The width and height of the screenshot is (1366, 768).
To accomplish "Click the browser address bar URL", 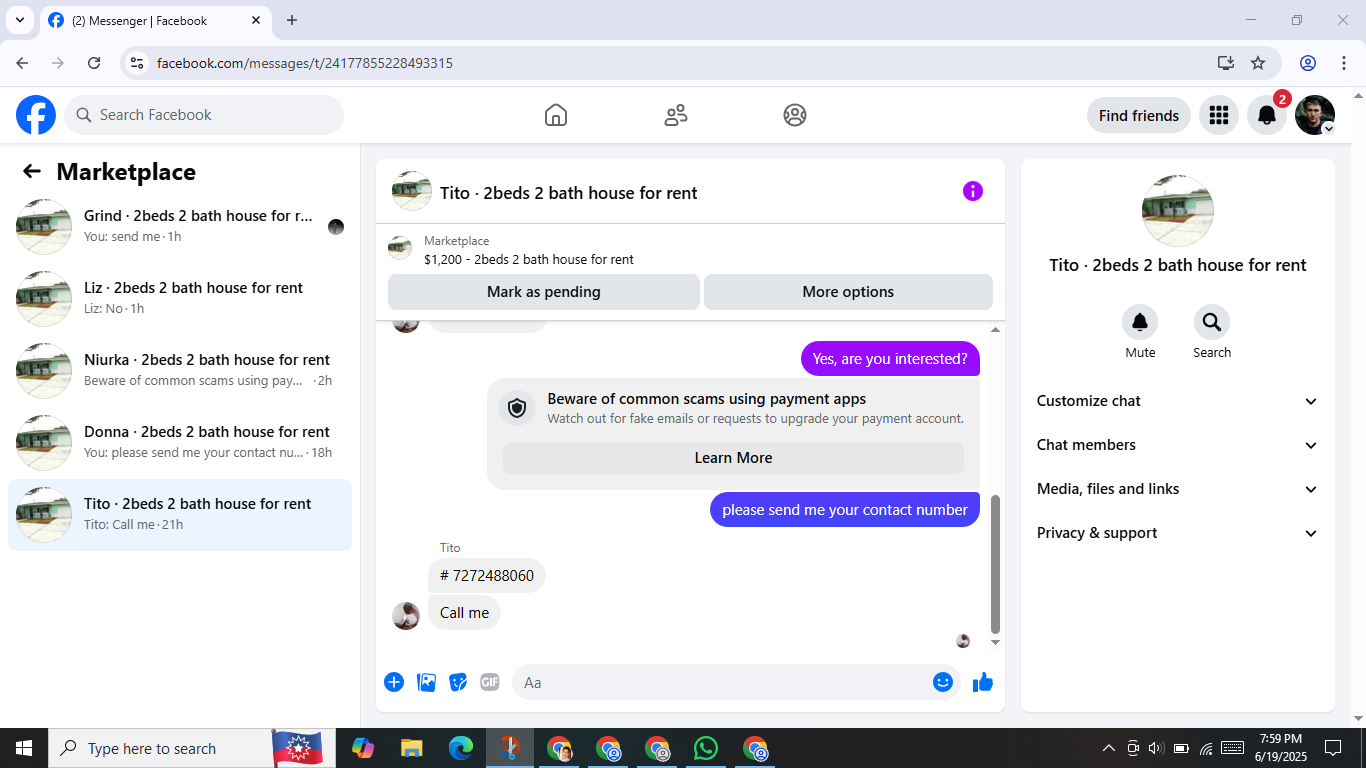I will pyautogui.click(x=305, y=63).
